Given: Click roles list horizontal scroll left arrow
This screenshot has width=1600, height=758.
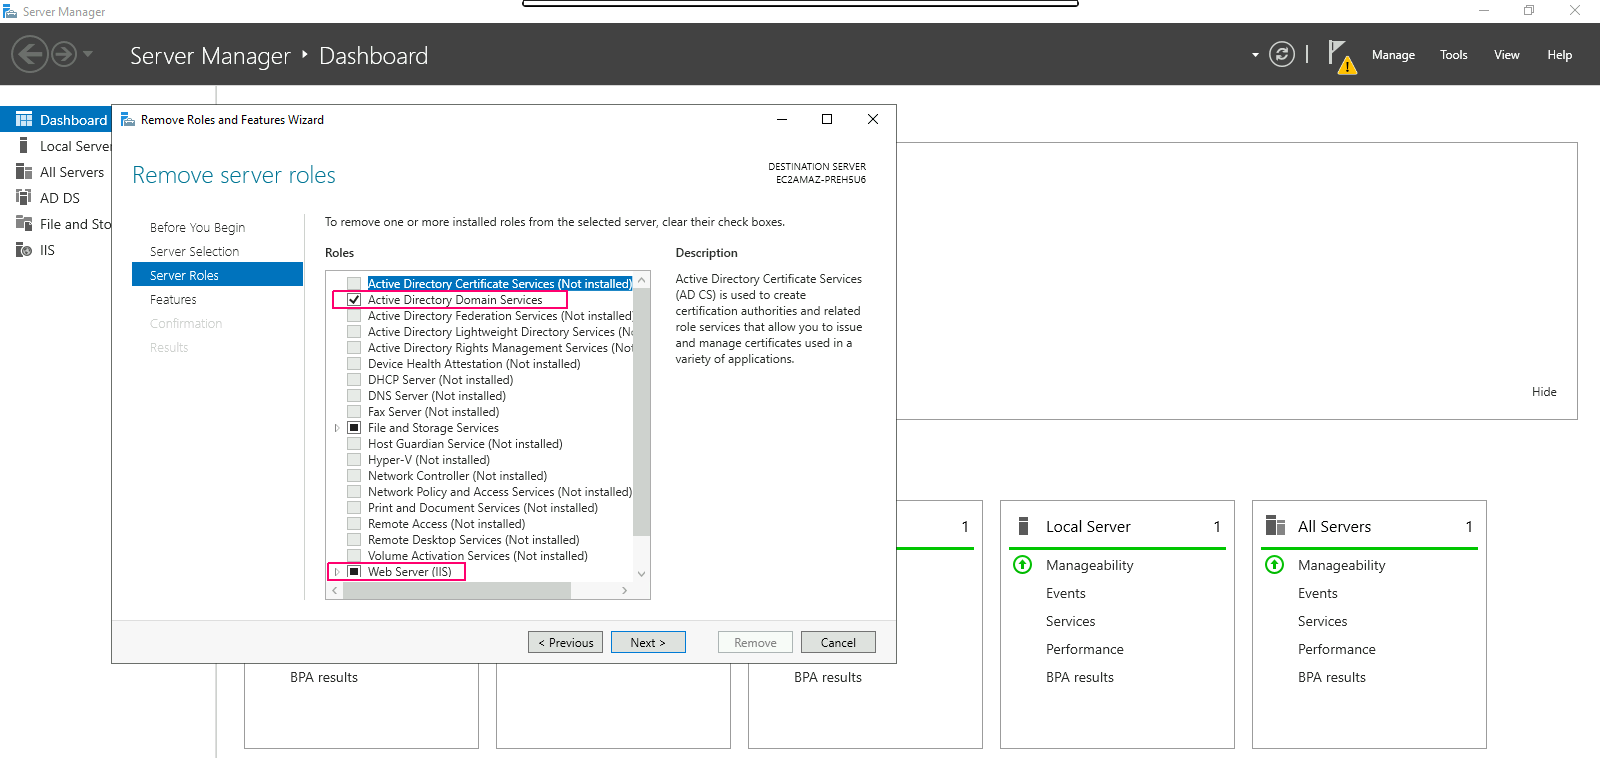Looking at the screenshot, I should click(334, 590).
